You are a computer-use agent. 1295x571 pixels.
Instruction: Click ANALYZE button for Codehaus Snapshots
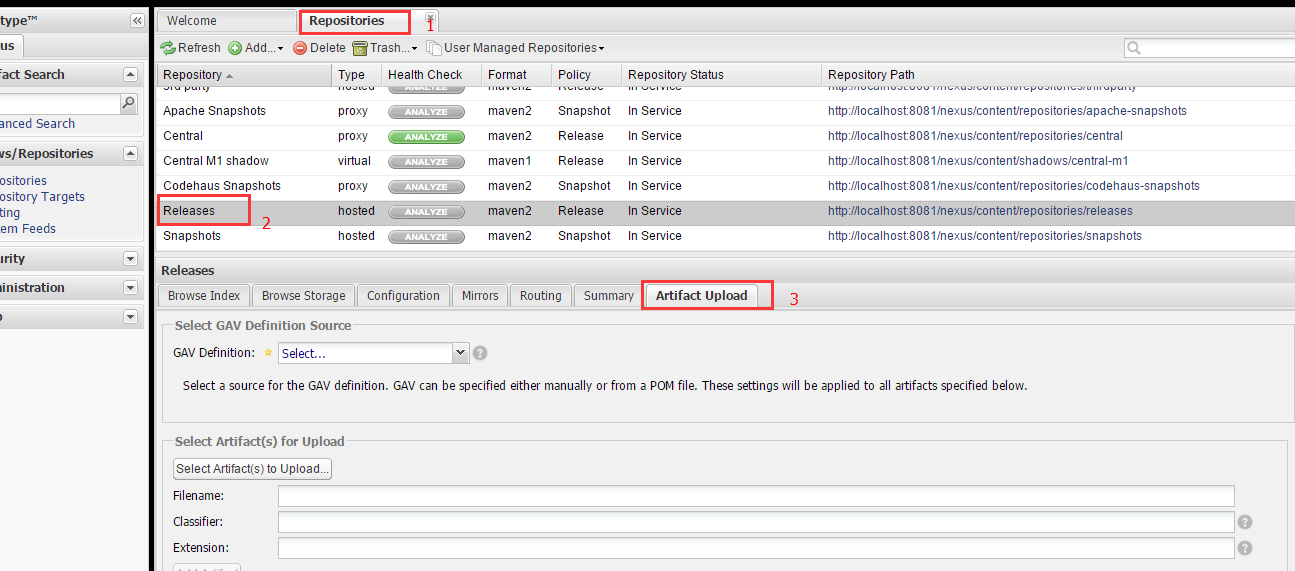click(426, 187)
